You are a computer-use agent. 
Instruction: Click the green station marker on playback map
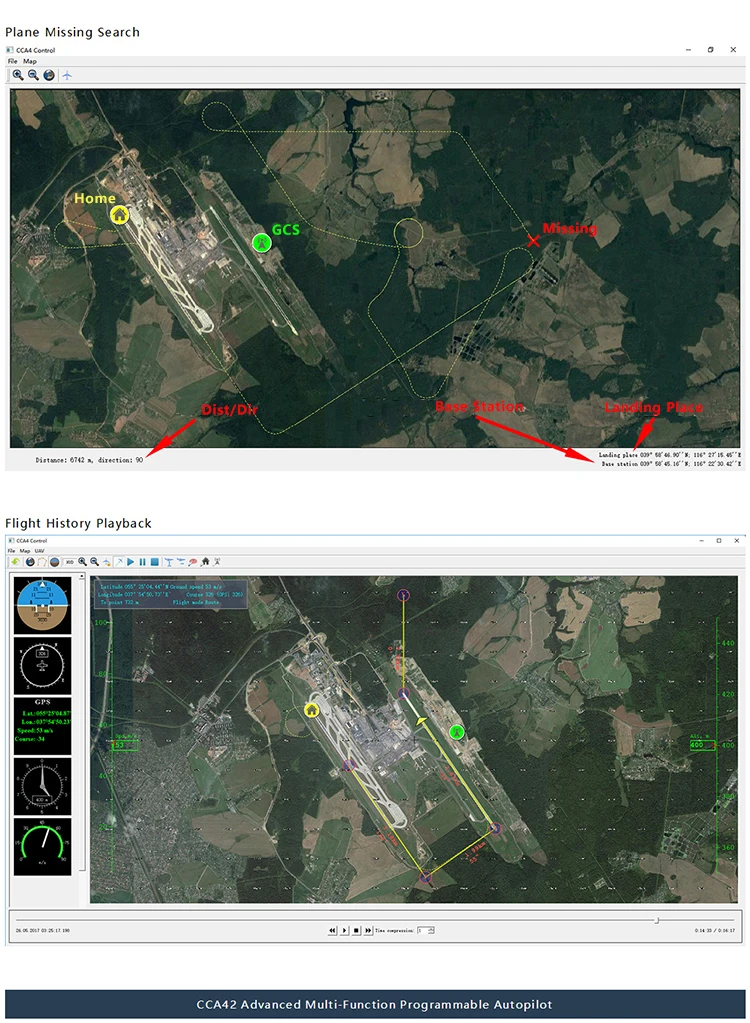pyautogui.click(x=457, y=732)
